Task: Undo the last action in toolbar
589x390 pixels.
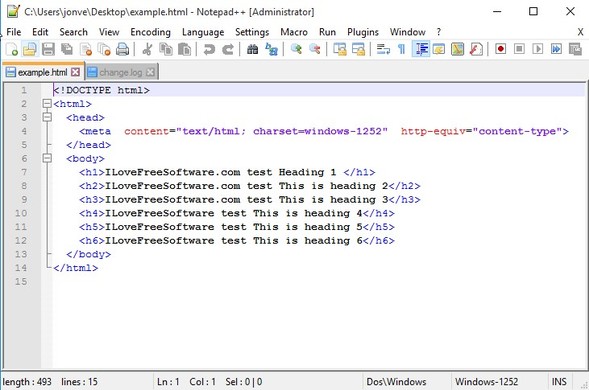Action: 209,49
